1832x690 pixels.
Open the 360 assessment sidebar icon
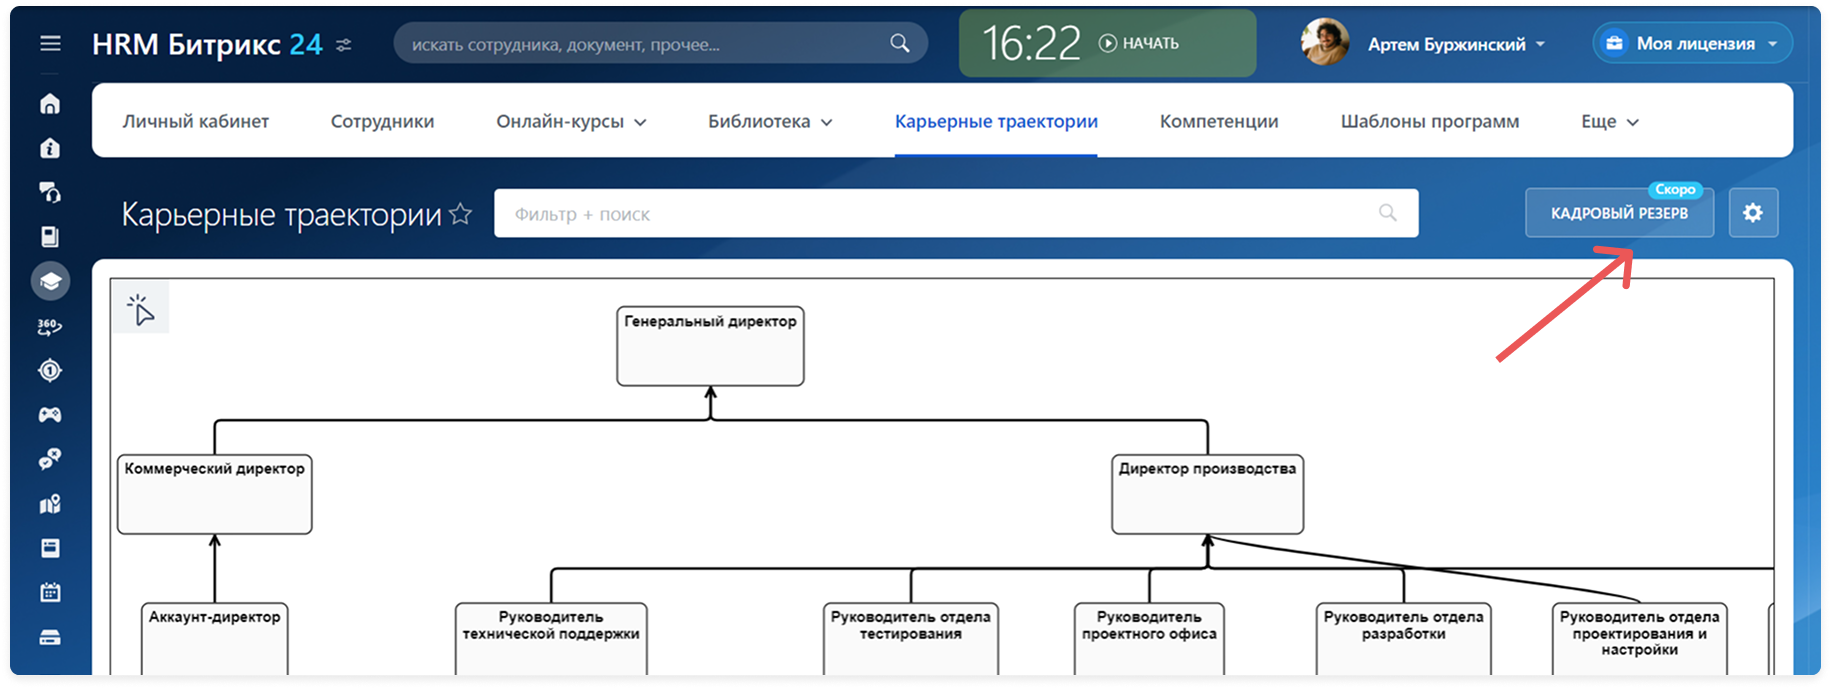click(x=50, y=327)
